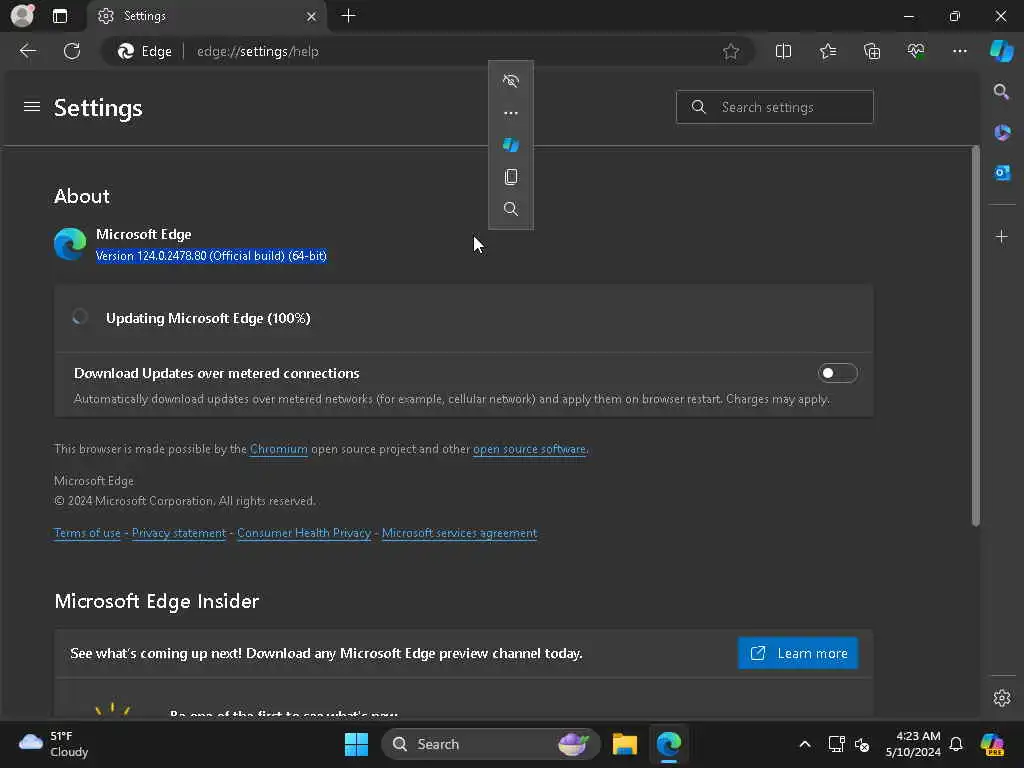The width and height of the screenshot is (1024, 768).
Task: Open Privacy statement link
Action: click(179, 533)
